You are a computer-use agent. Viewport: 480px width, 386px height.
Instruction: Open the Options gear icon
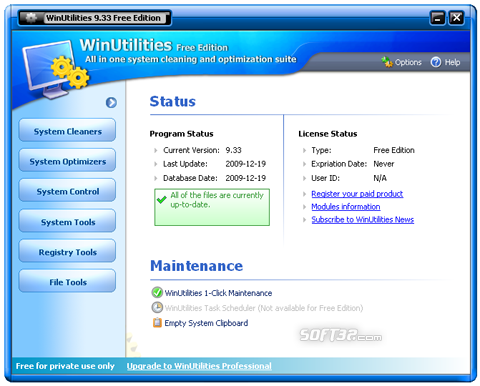pos(387,62)
